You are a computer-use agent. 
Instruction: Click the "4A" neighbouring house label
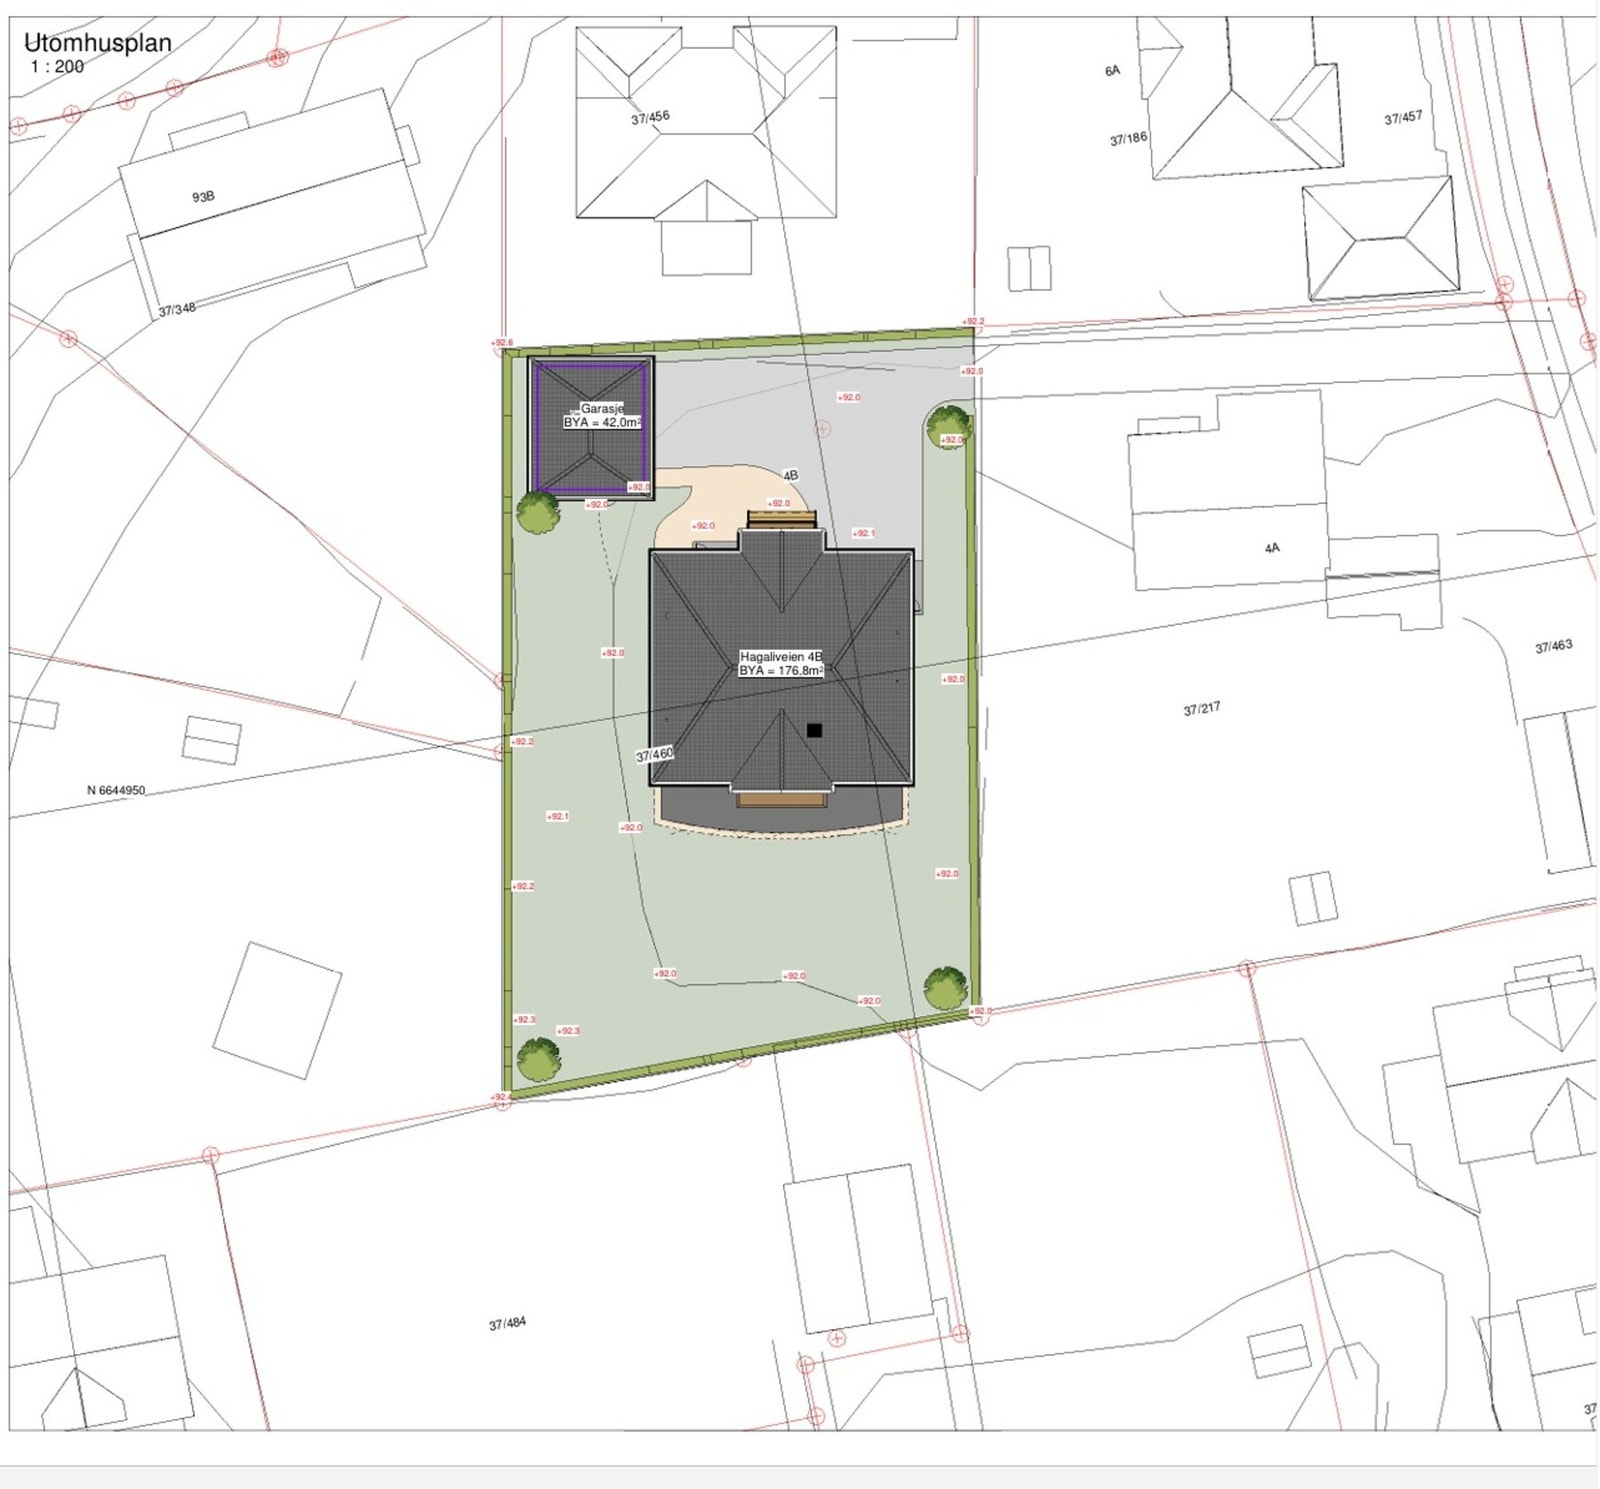click(x=1272, y=548)
